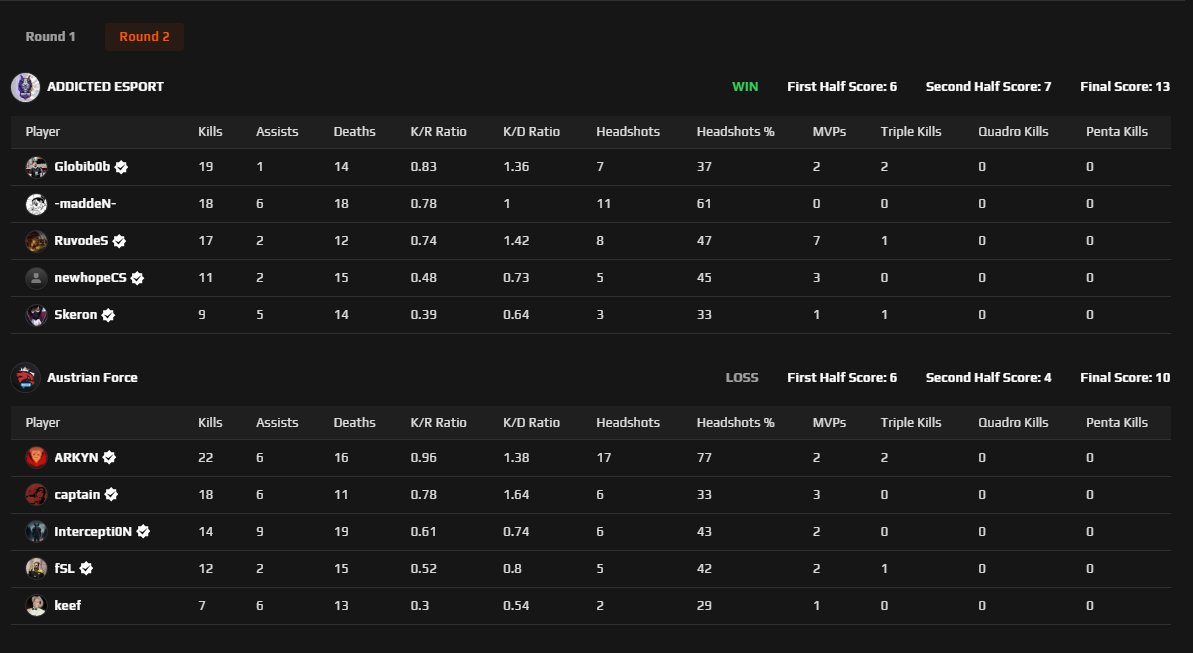Image resolution: width=1193 pixels, height=653 pixels.
Task: Click RuvodeS's K/D ratio 1.42
Action: [516, 240]
